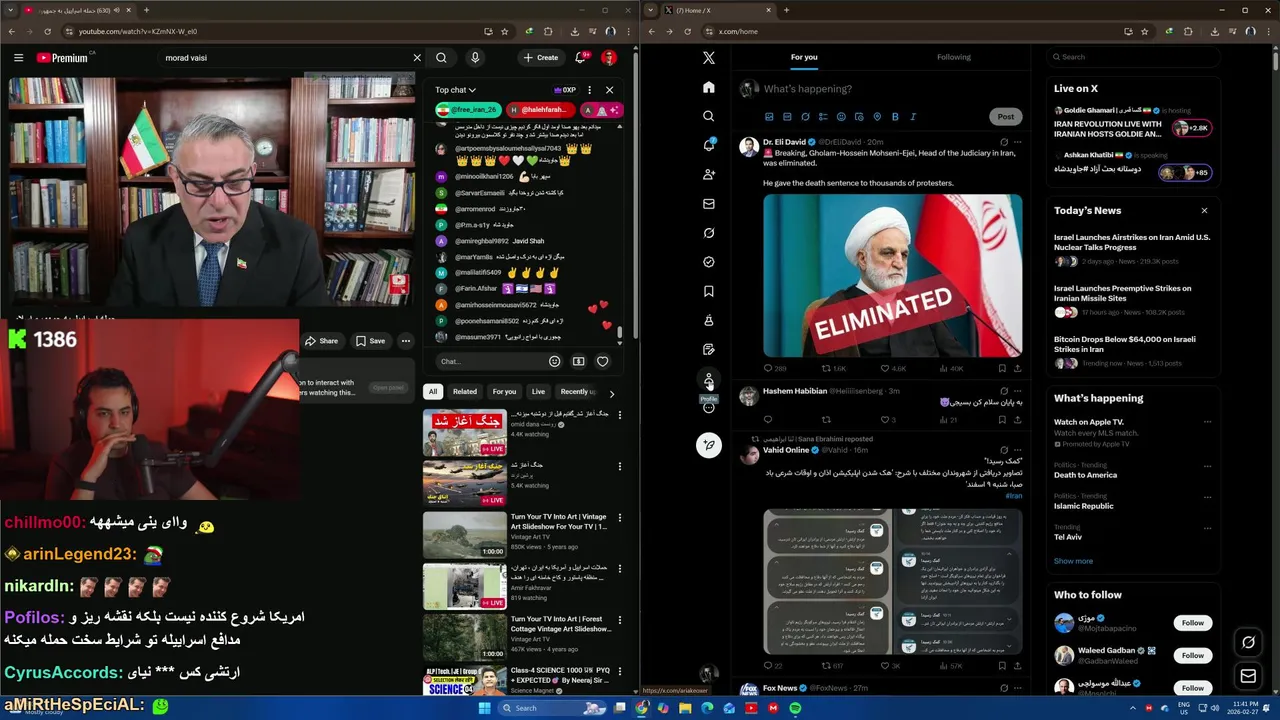Add media image icon in X composer

pyautogui.click(x=769, y=117)
